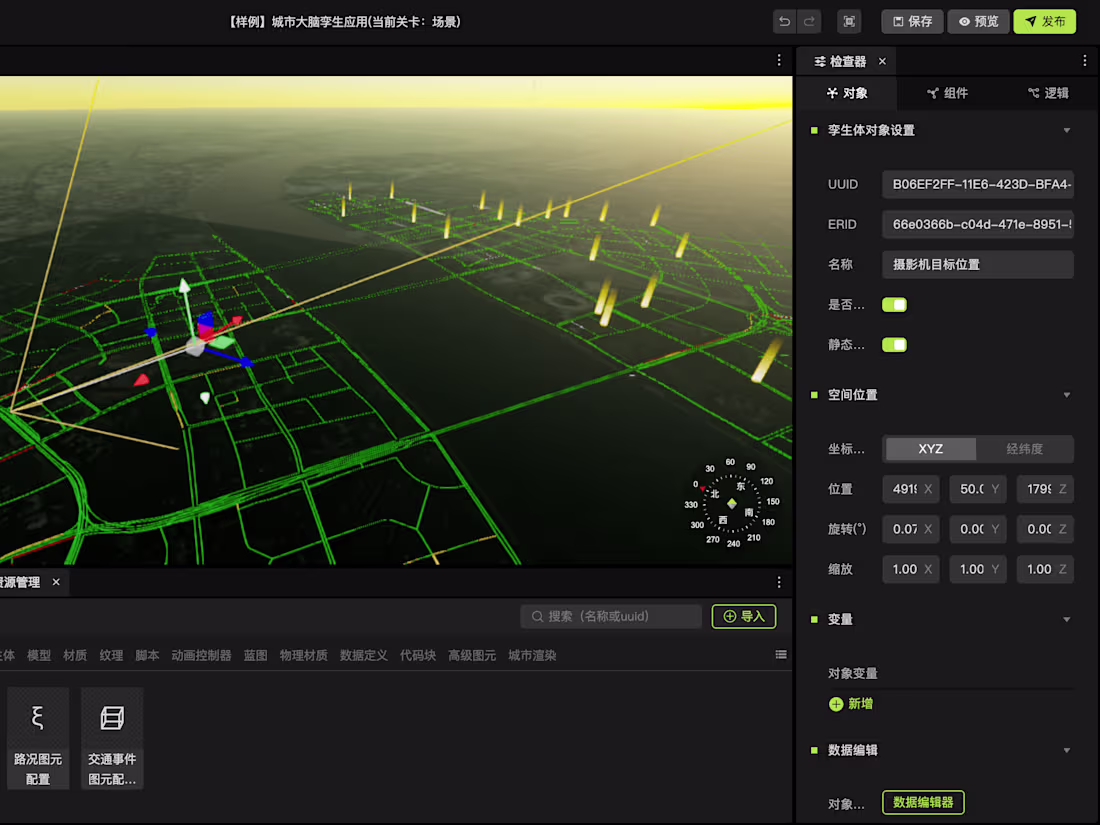Collapse the 空间位置 section
The image size is (1100, 825).
click(x=1067, y=395)
